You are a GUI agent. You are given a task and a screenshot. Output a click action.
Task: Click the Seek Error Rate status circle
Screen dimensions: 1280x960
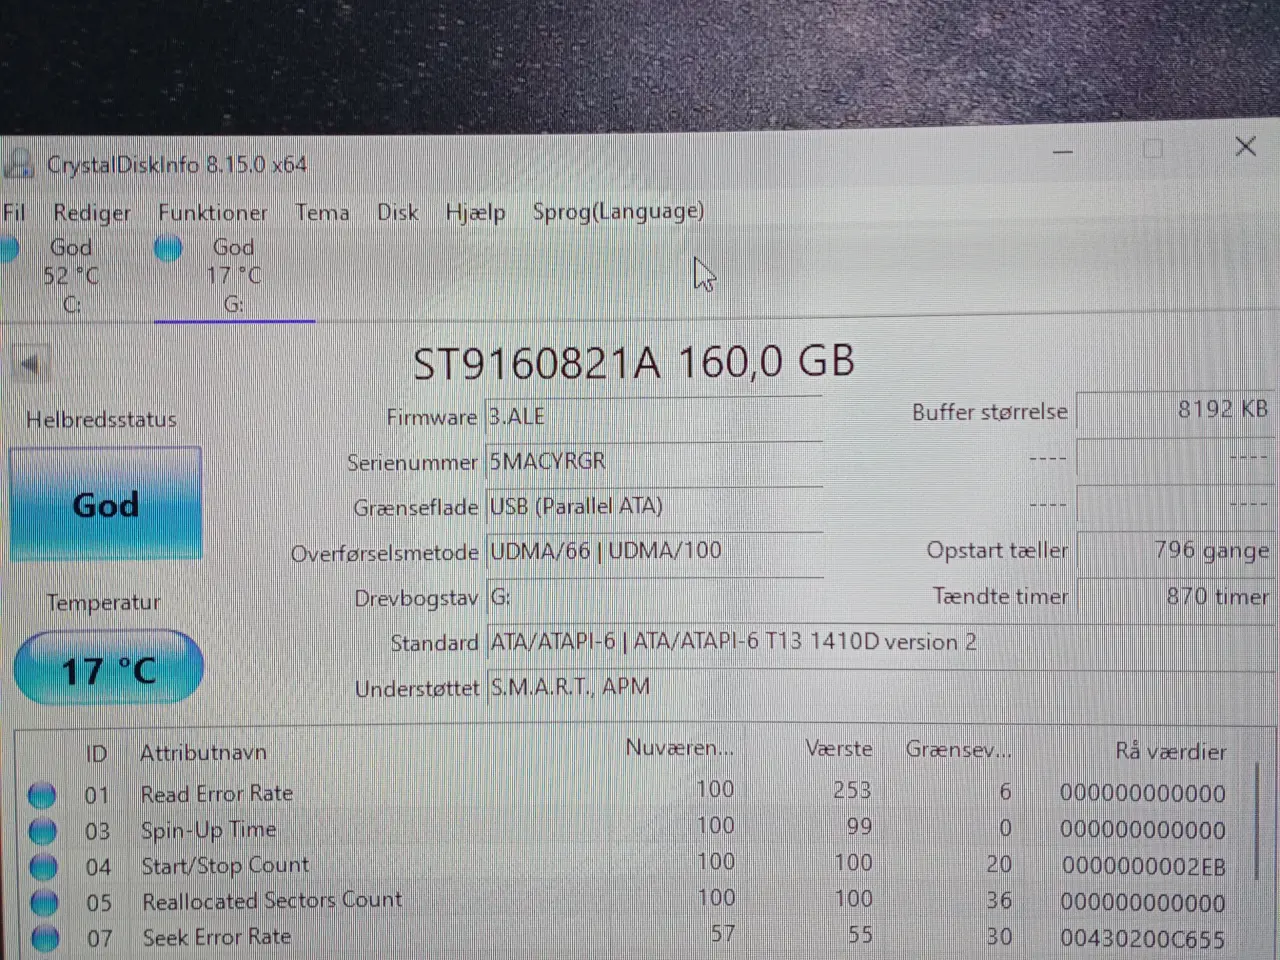[46, 939]
